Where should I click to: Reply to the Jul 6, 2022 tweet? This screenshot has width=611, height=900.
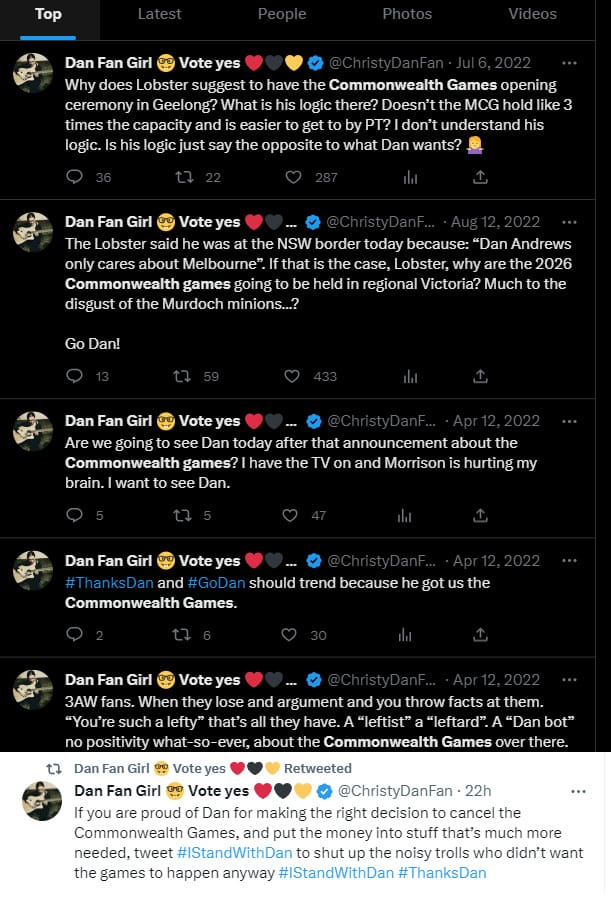74,177
